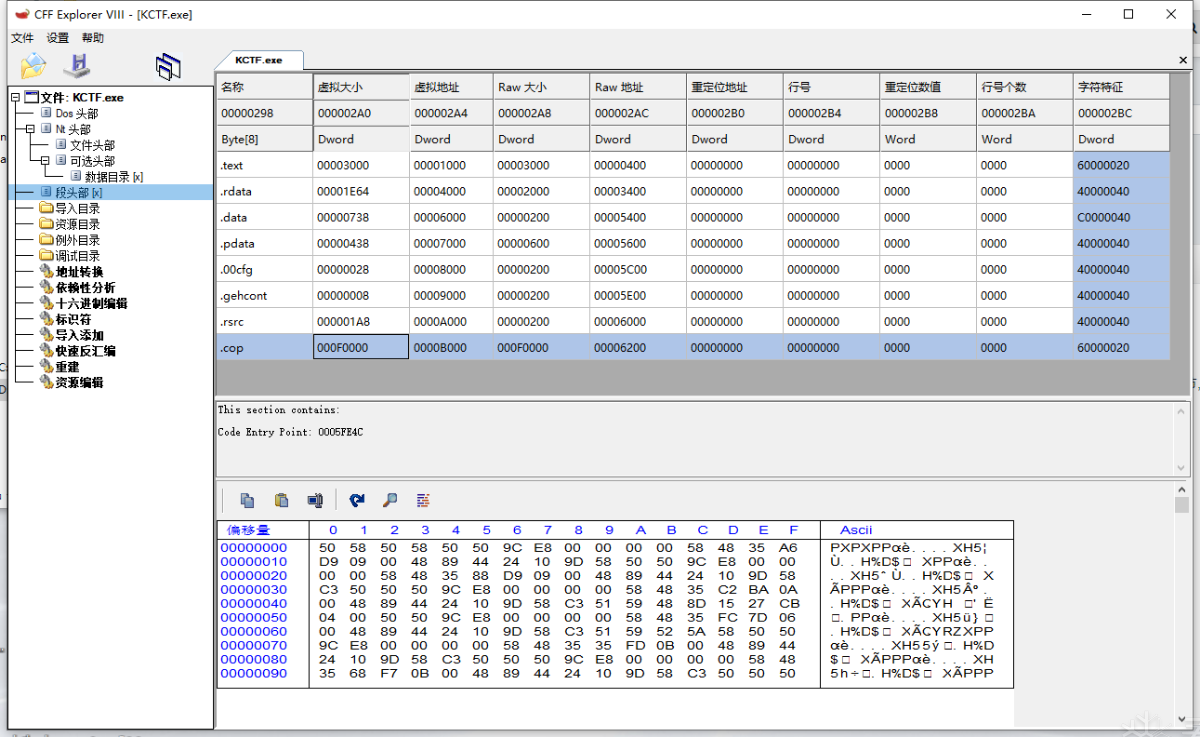Click the paste clipboard icon in hex toolbar
Viewport: 1200px width, 737px height.
[x=282, y=500]
